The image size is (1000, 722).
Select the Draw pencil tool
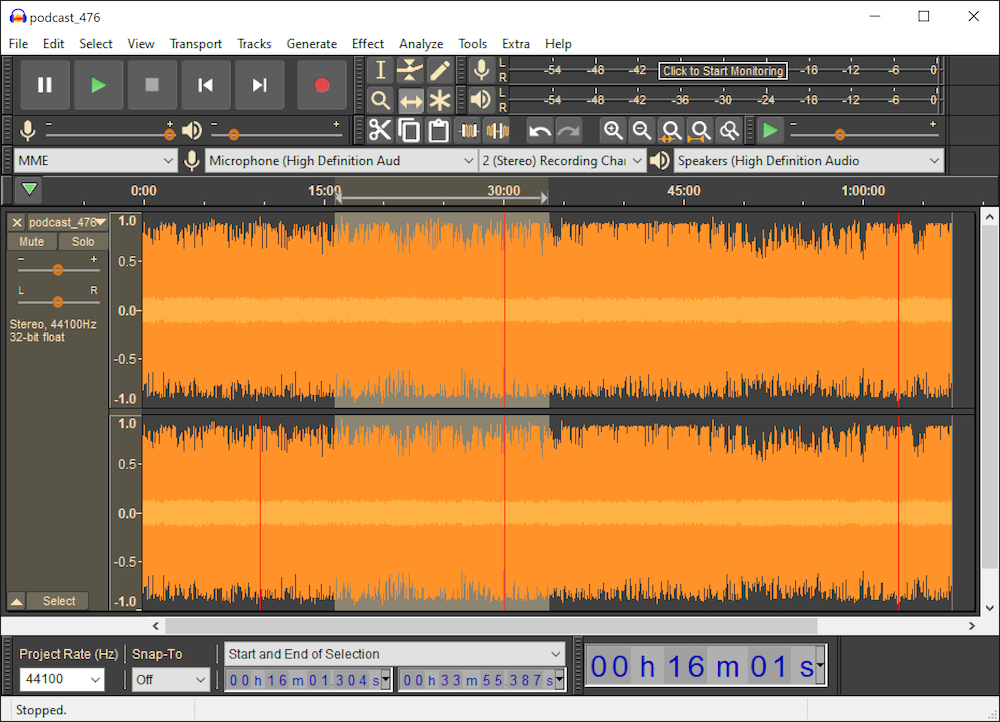439,70
